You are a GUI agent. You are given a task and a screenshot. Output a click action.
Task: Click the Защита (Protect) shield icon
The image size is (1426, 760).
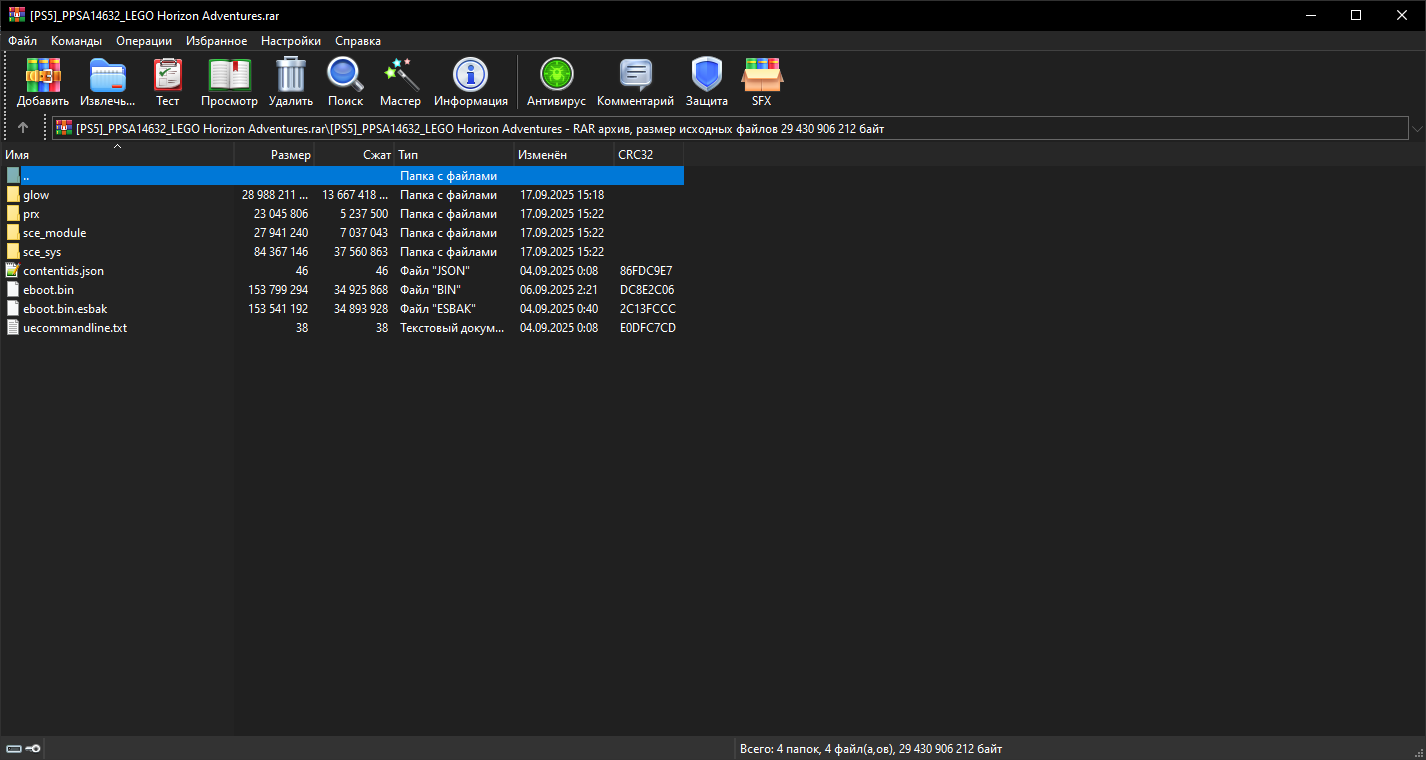(x=707, y=75)
